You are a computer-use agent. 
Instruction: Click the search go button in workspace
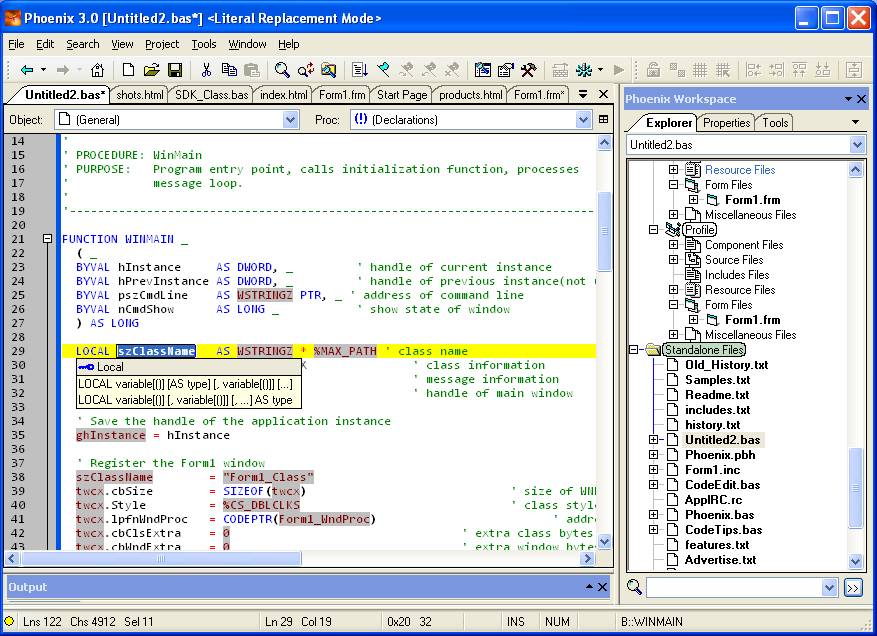[x=852, y=588]
